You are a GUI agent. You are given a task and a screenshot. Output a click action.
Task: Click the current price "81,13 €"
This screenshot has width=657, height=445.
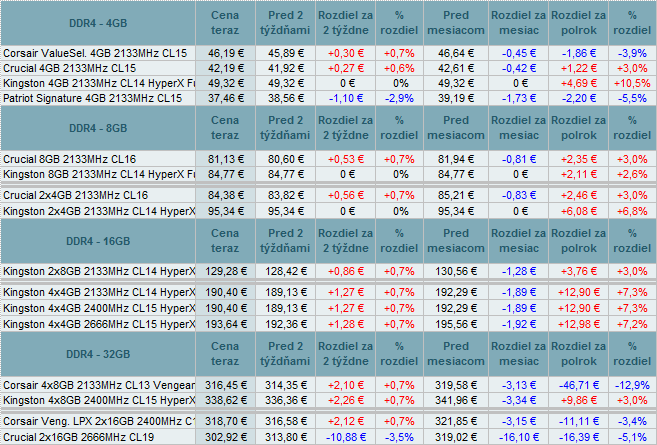click(x=226, y=159)
